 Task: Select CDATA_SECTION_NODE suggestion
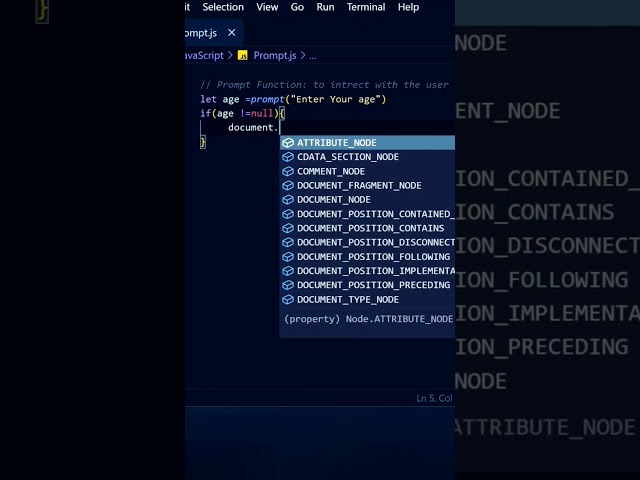click(x=367, y=157)
